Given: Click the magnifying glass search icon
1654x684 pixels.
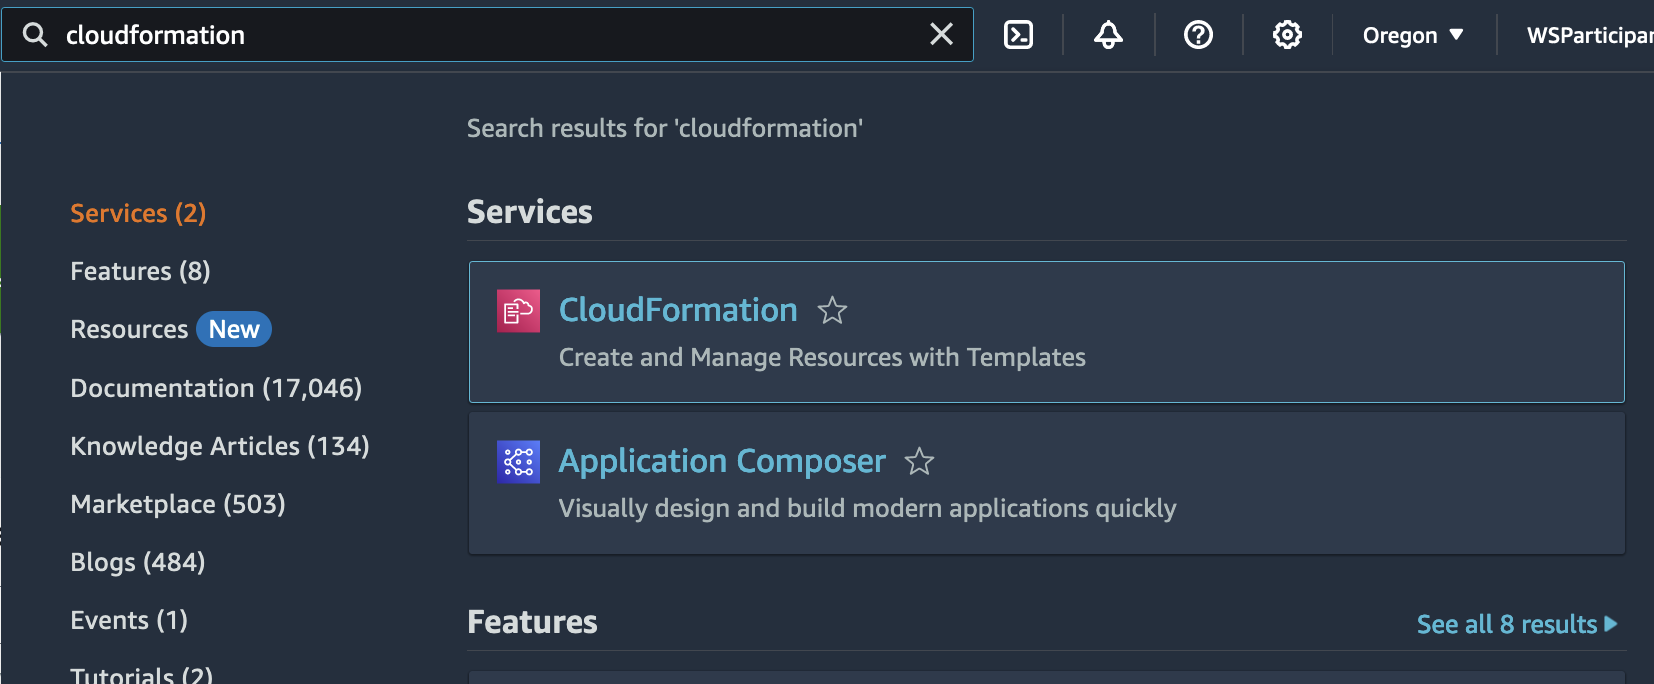Looking at the screenshot, I should (35, 35).
